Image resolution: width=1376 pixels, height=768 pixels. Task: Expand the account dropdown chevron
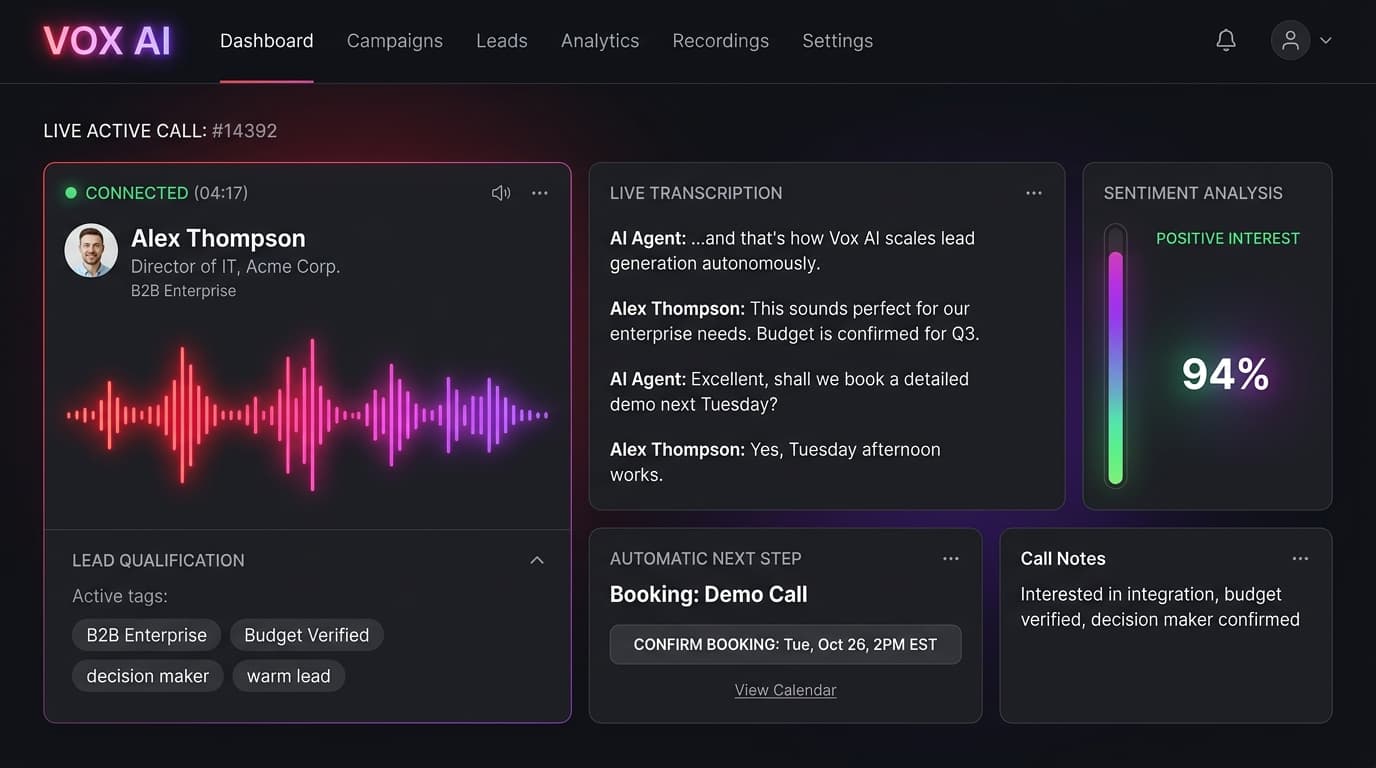click(x=1326, y=41)
